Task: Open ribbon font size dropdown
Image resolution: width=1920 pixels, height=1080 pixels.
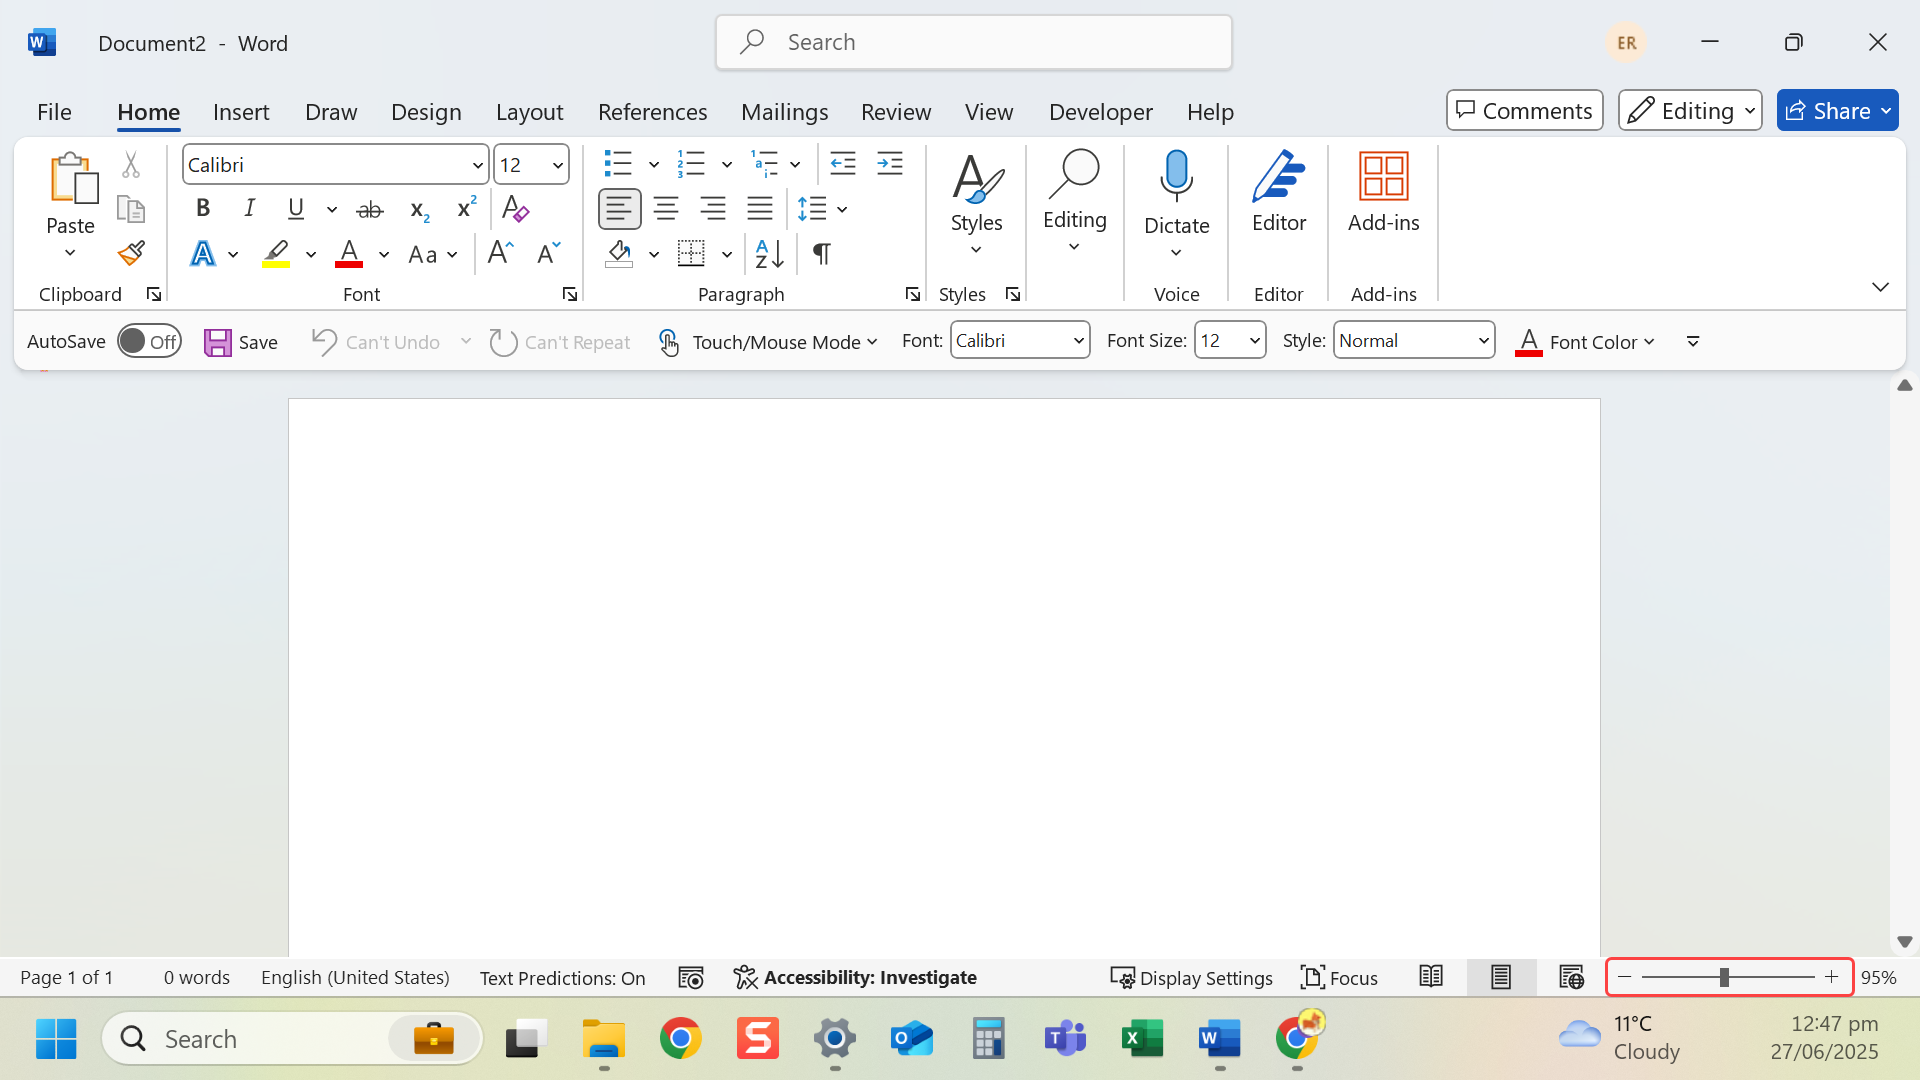Action: tap(558, 165)
